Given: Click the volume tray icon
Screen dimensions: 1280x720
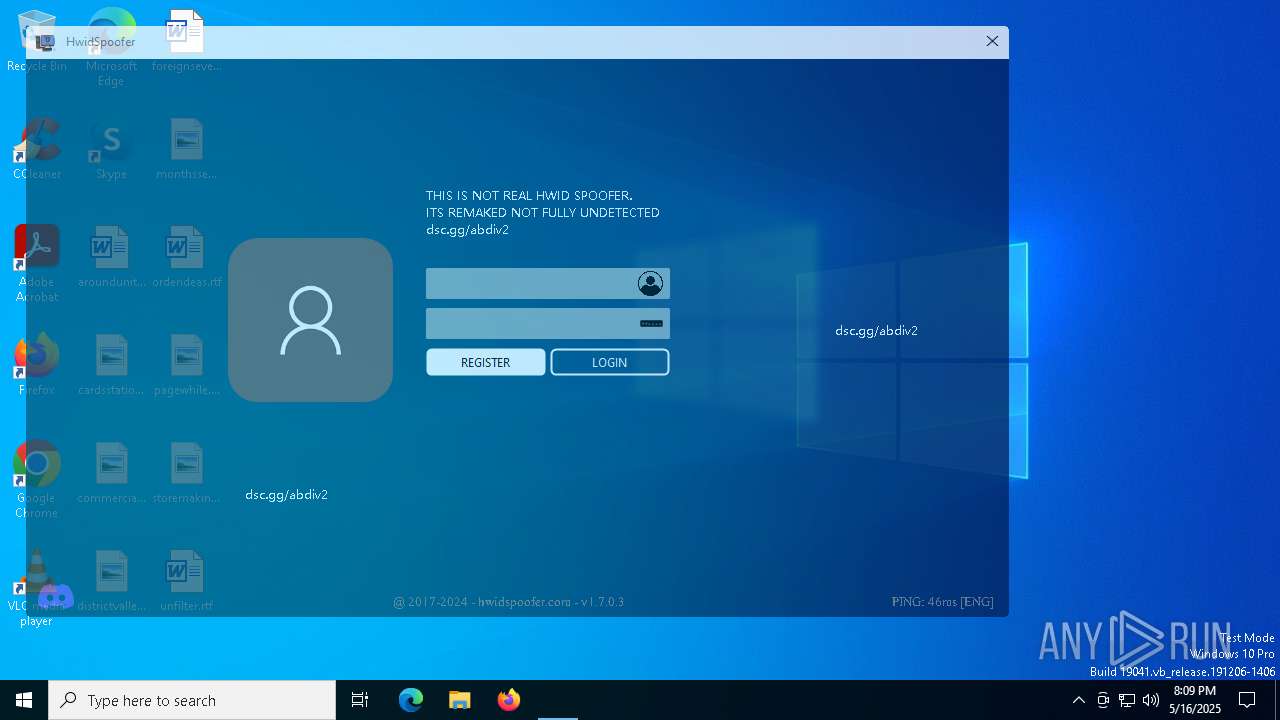Looking at the screenshot, I should tap(1151, 700).
